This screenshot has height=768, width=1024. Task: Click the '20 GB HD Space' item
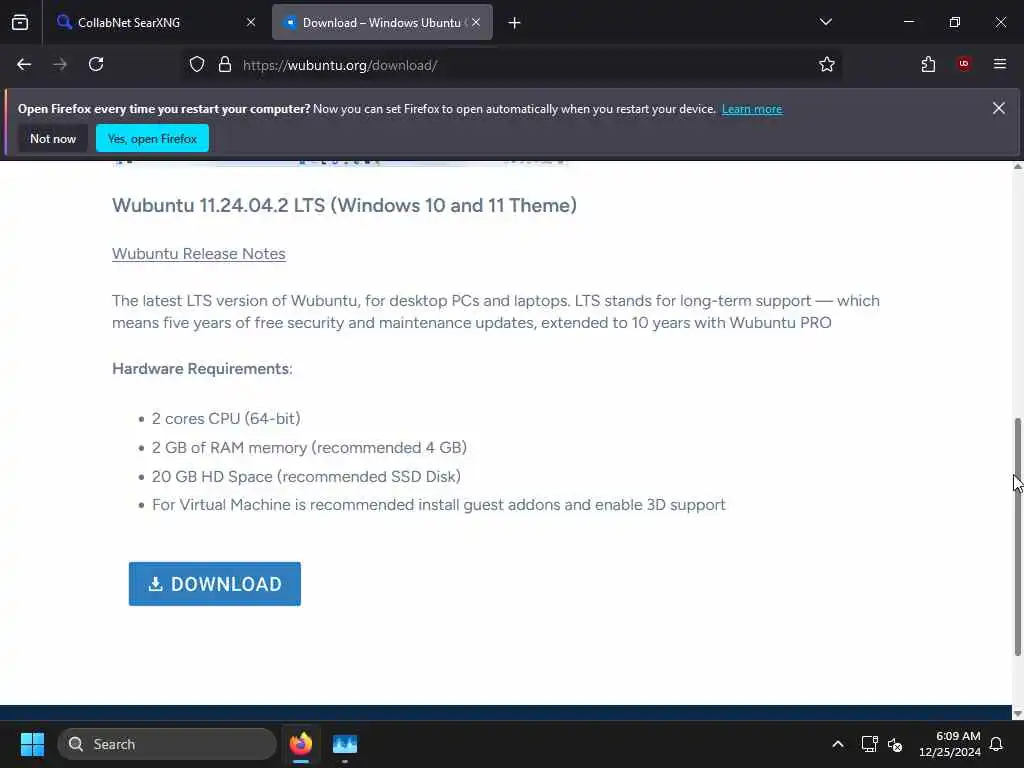(306, 476)
